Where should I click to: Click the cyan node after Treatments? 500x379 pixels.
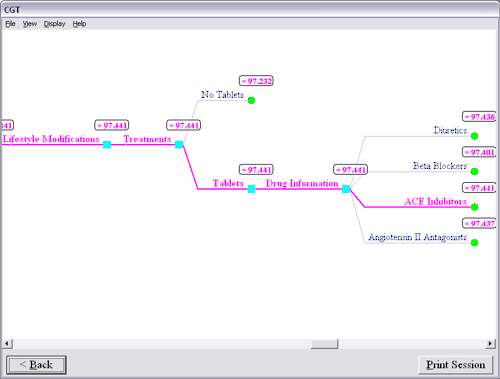pos(179,144)
